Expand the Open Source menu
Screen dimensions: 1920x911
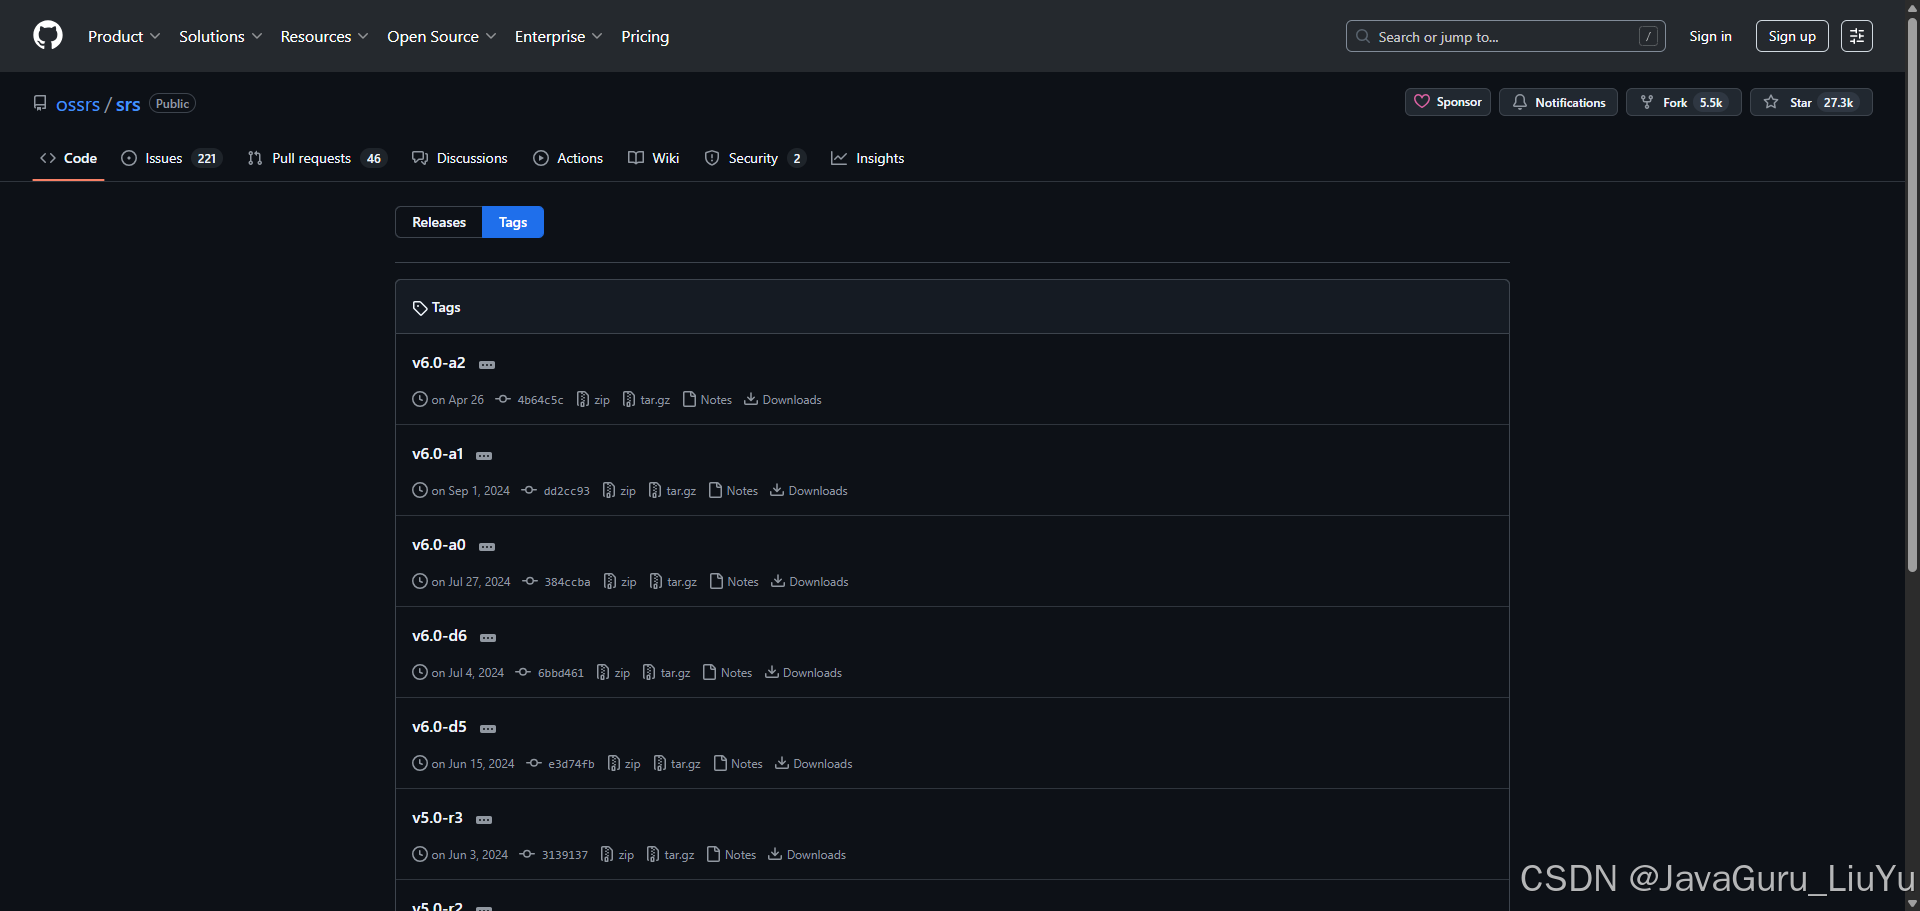pyautogui.click(x=441, y=37)
